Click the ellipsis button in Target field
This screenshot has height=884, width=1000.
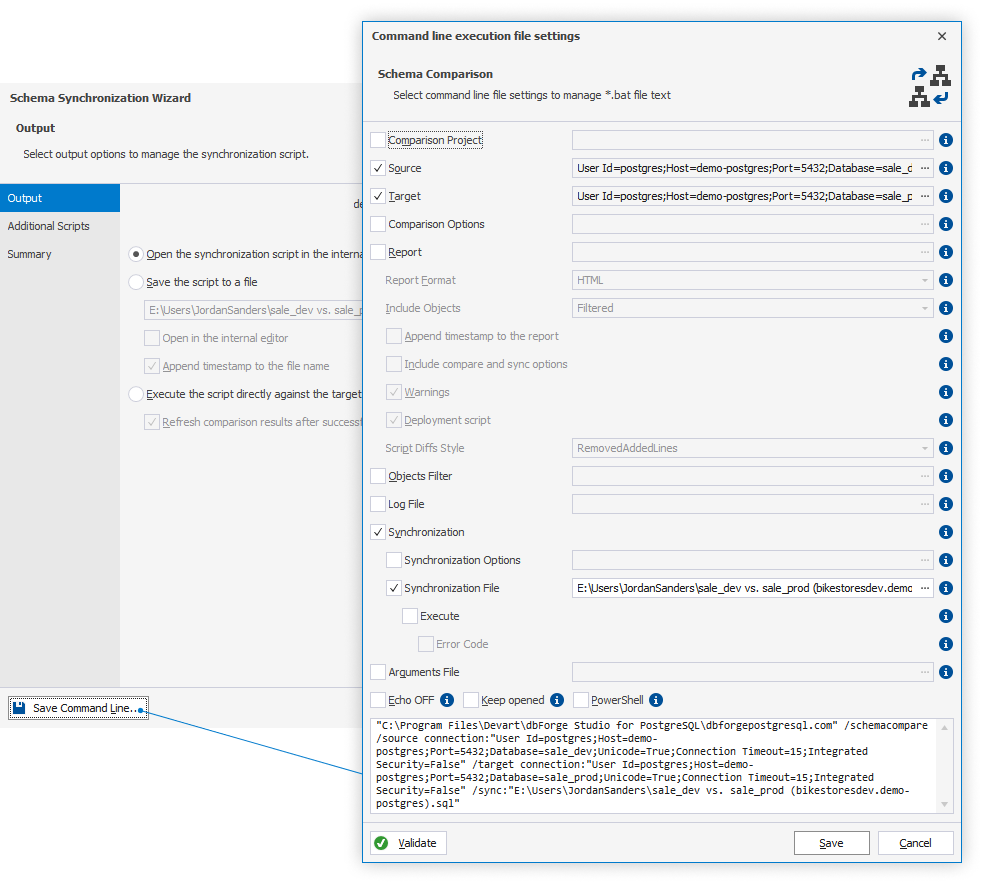coord(925,196)
